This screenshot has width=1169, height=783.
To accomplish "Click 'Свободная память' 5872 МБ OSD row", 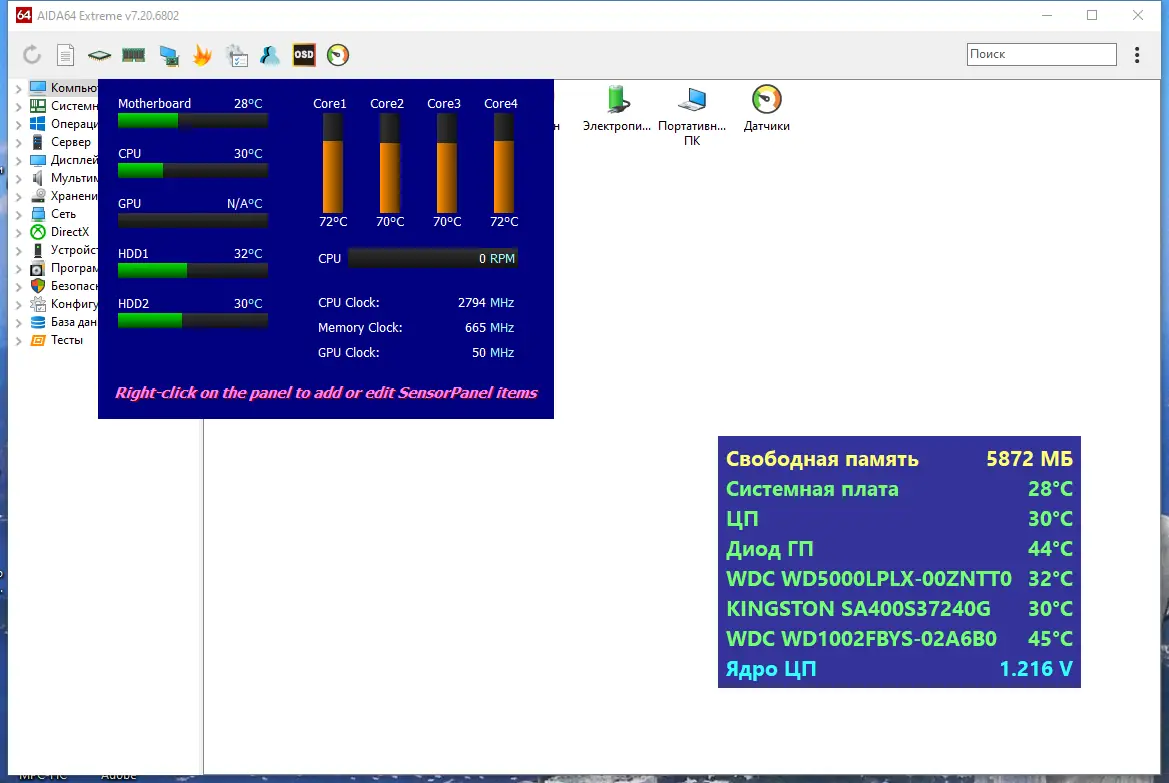I will (x=899, y=459).
